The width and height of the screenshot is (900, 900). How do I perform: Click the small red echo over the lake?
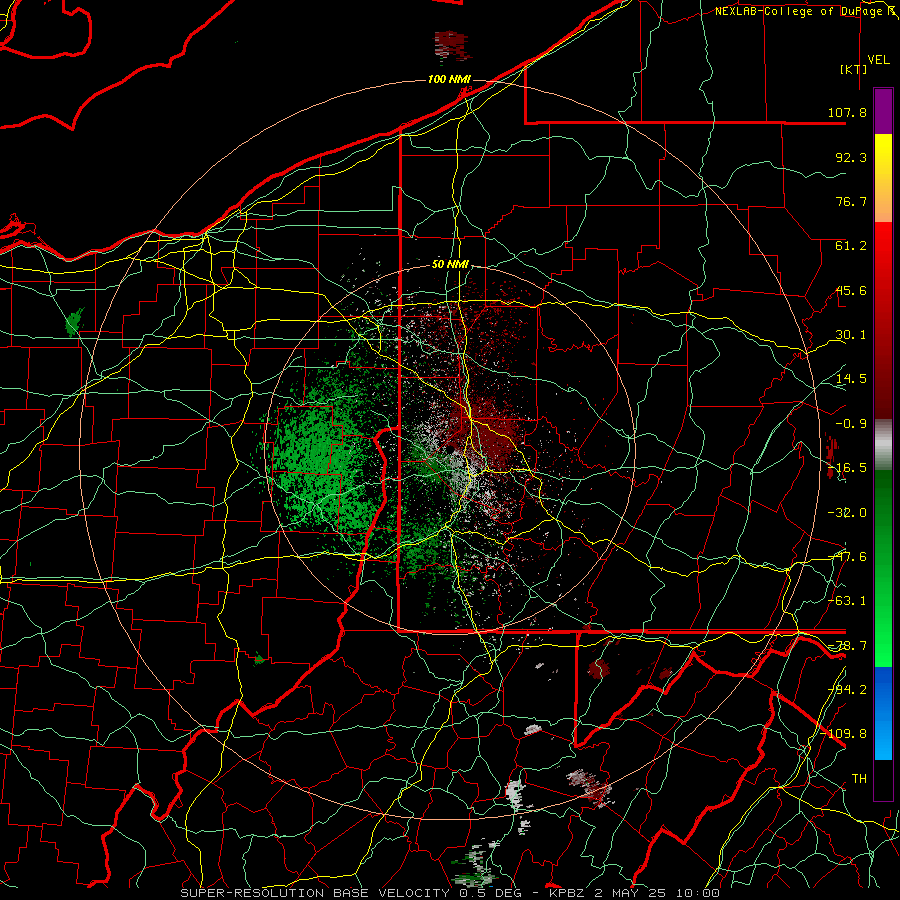[452, 45]
